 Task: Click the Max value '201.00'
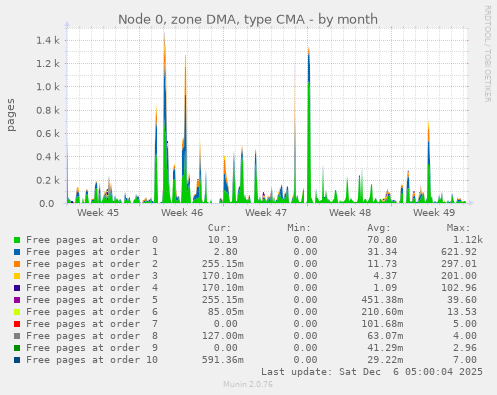click(459, 276)
